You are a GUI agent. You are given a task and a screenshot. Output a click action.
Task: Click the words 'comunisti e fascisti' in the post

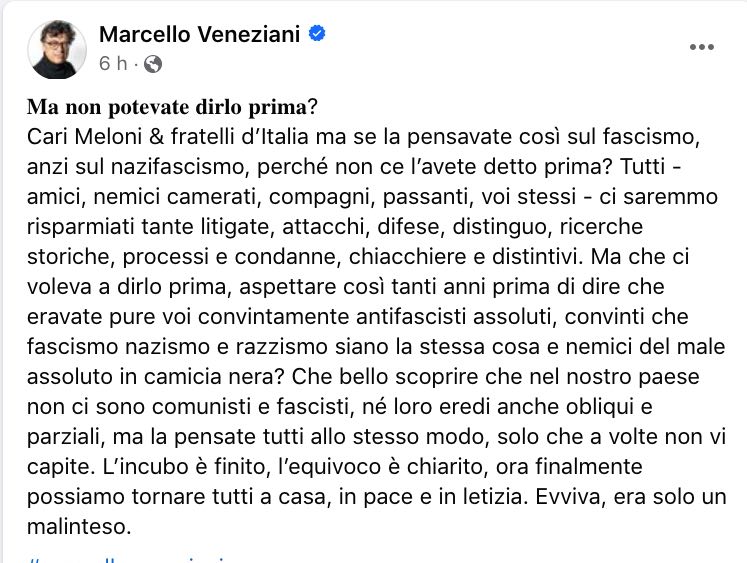tap(251, 407)
